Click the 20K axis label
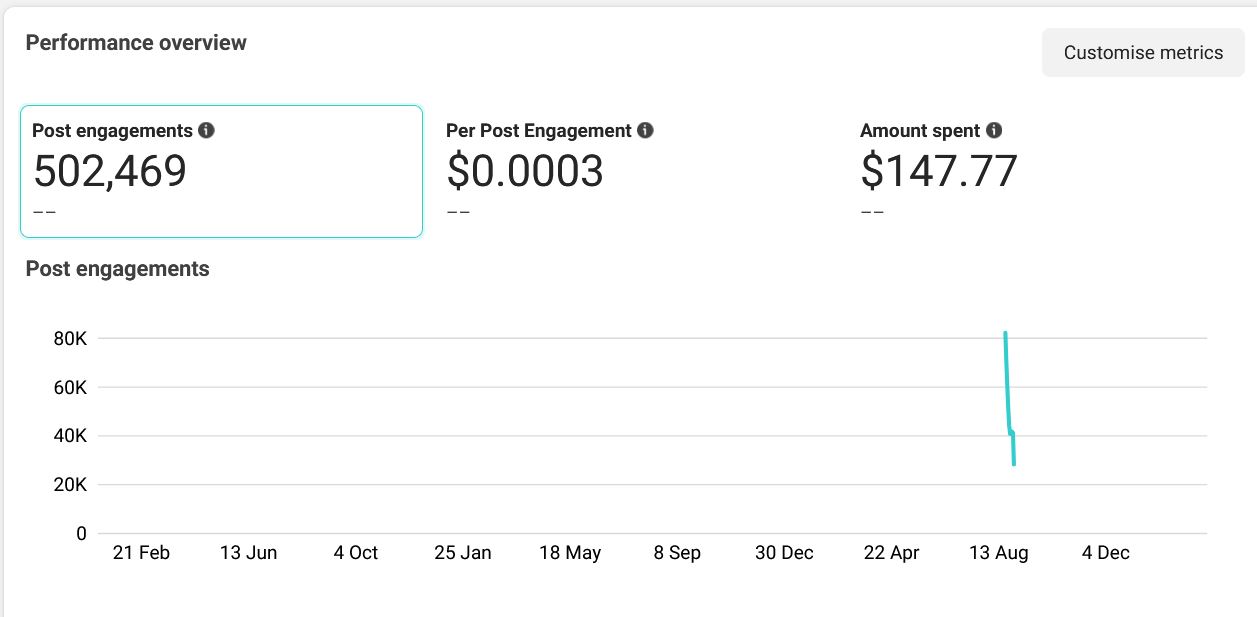The image size is (1257, 617). click(x=70, y=485)
